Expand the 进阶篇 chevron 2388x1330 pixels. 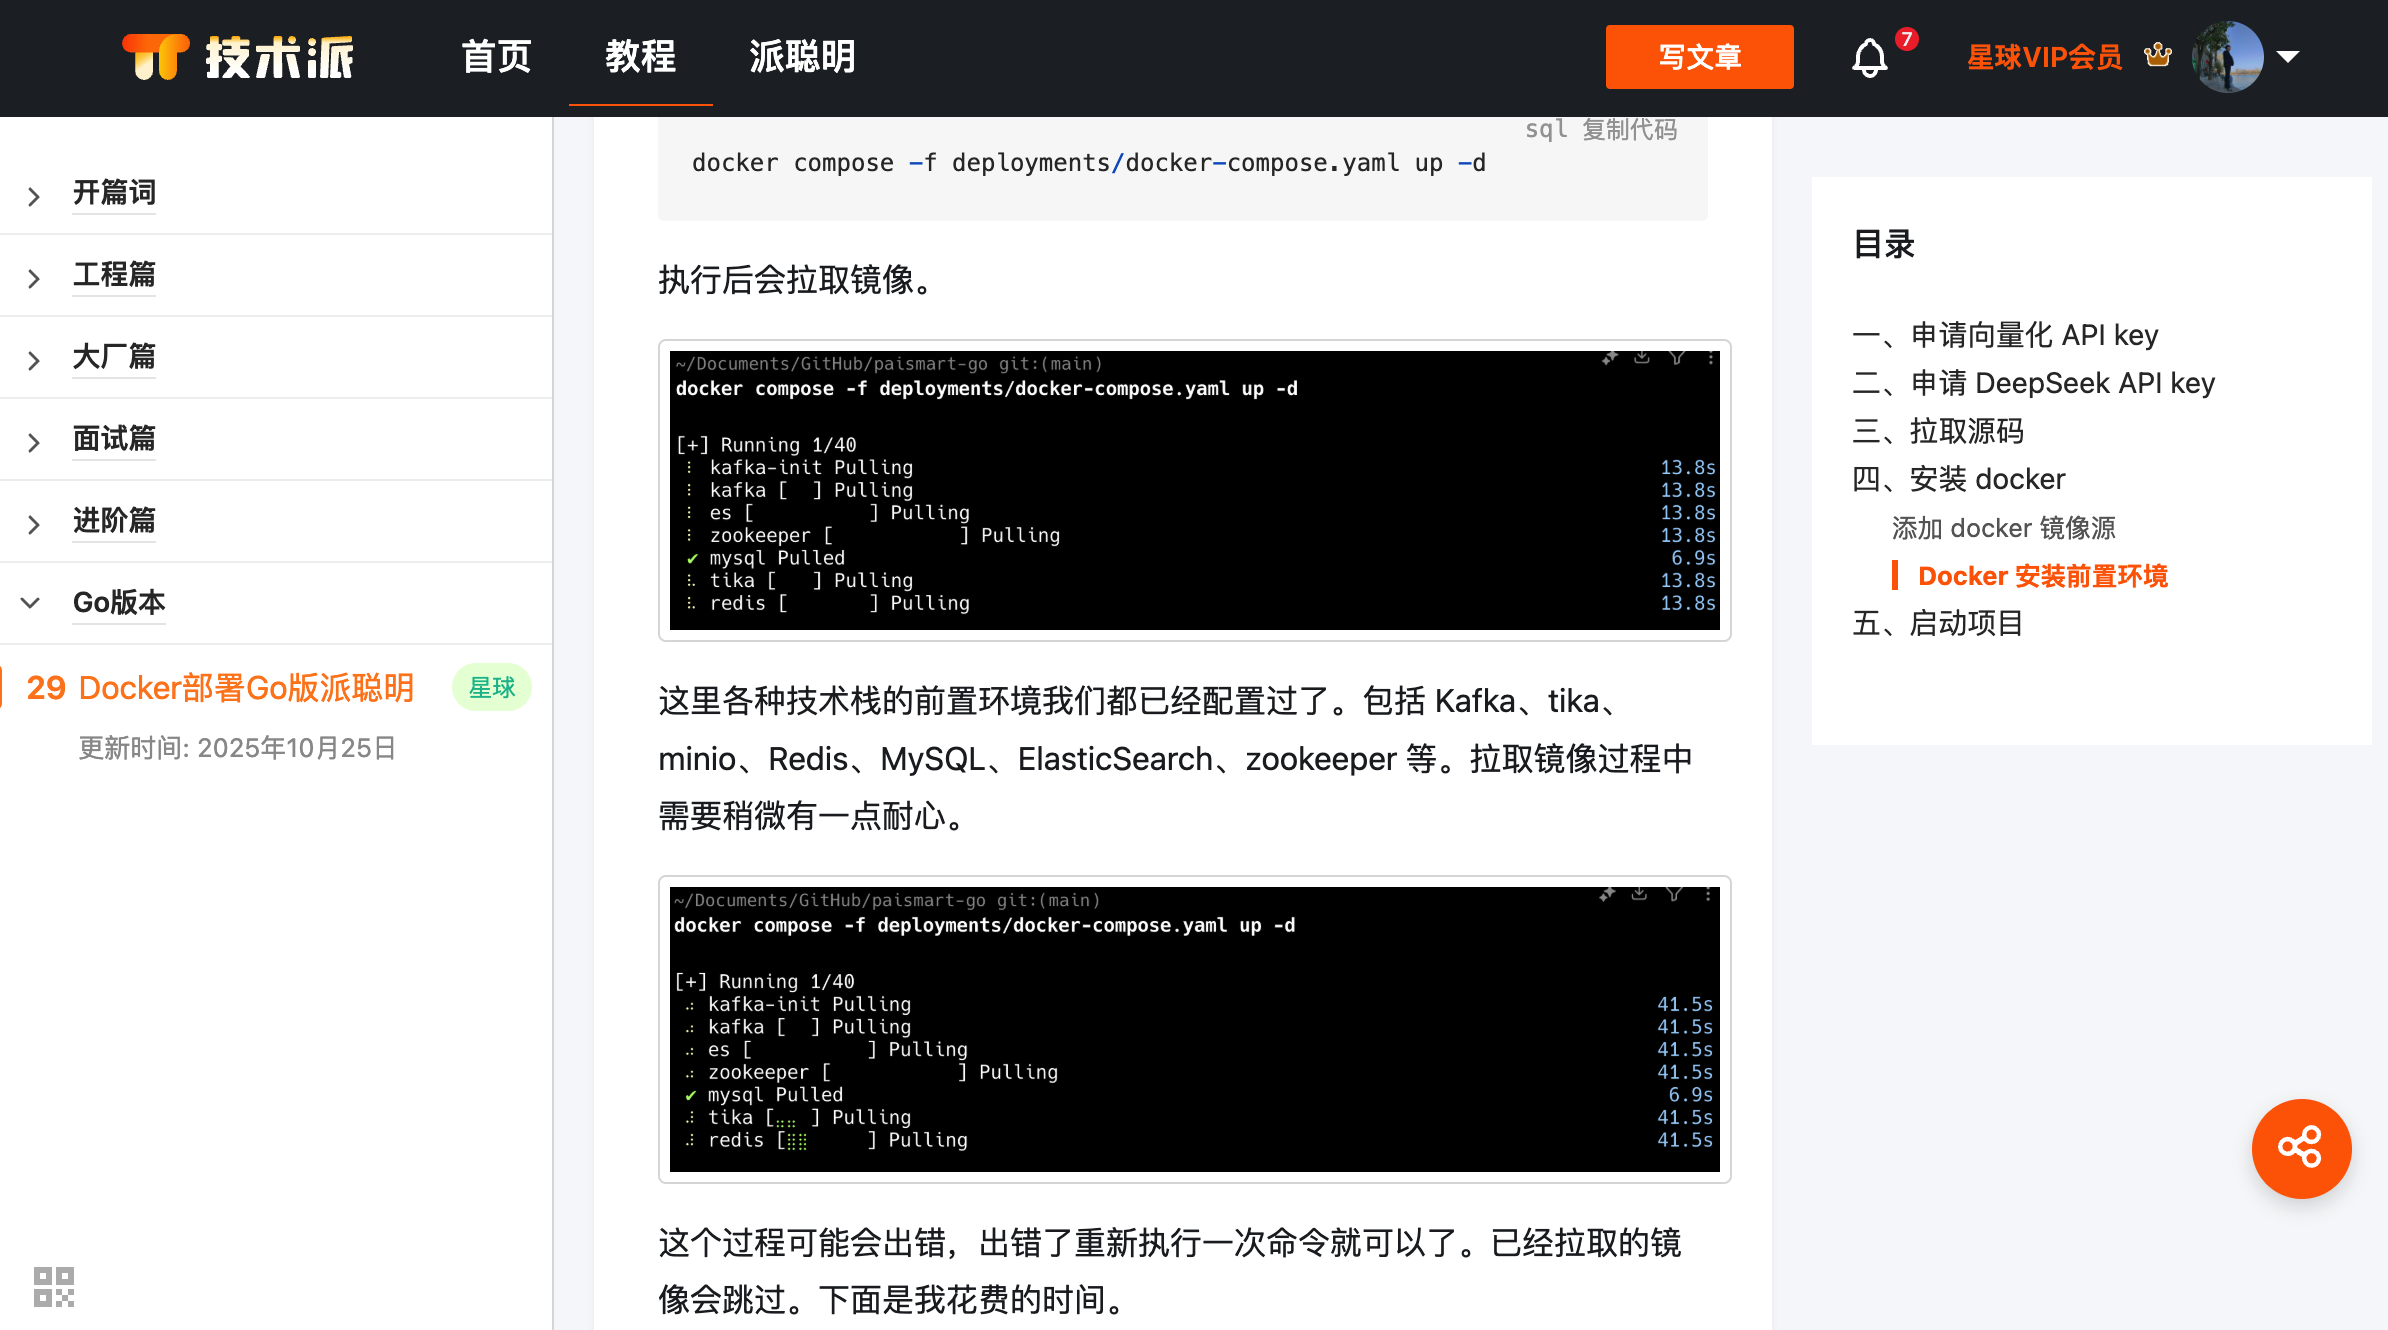tap(33, 524)
